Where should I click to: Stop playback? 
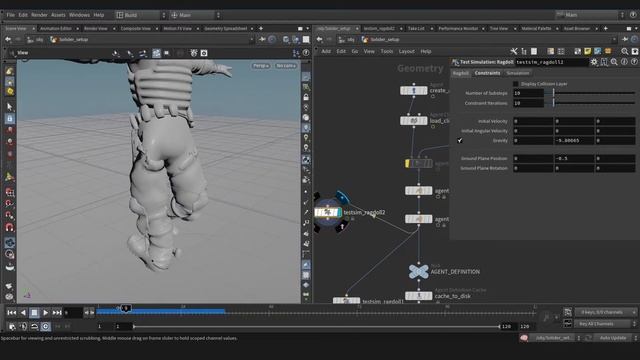pos(34,313)
